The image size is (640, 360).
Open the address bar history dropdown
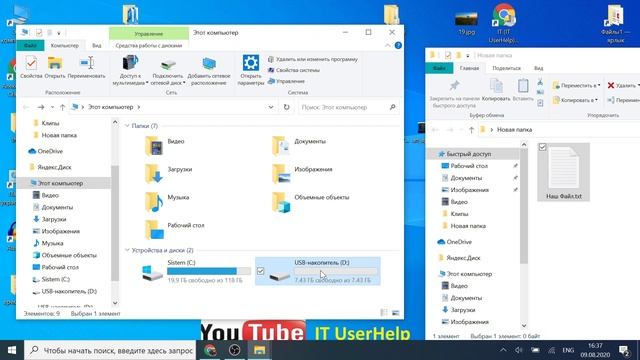tap(271, 107)
